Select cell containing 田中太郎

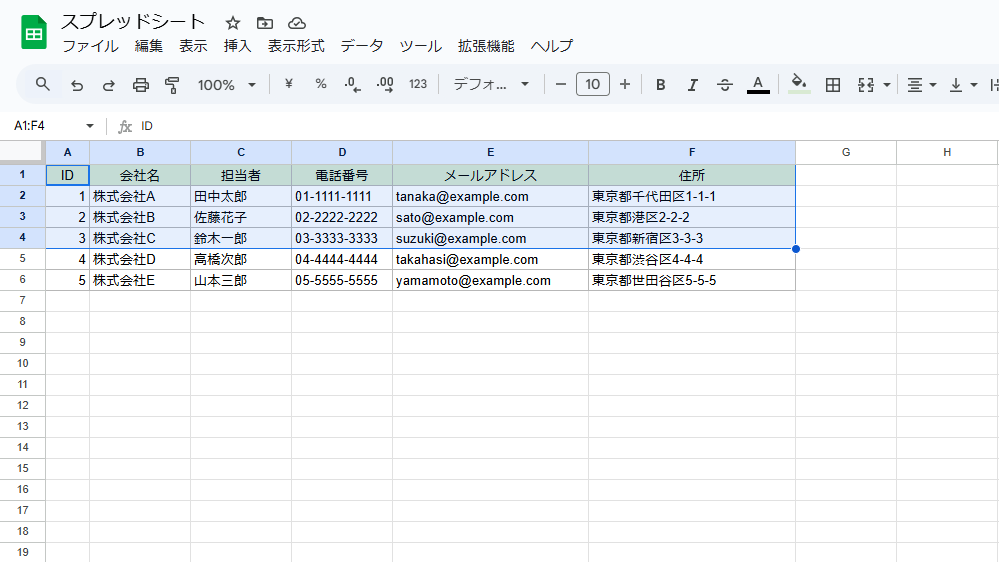[x=241, y=196]
